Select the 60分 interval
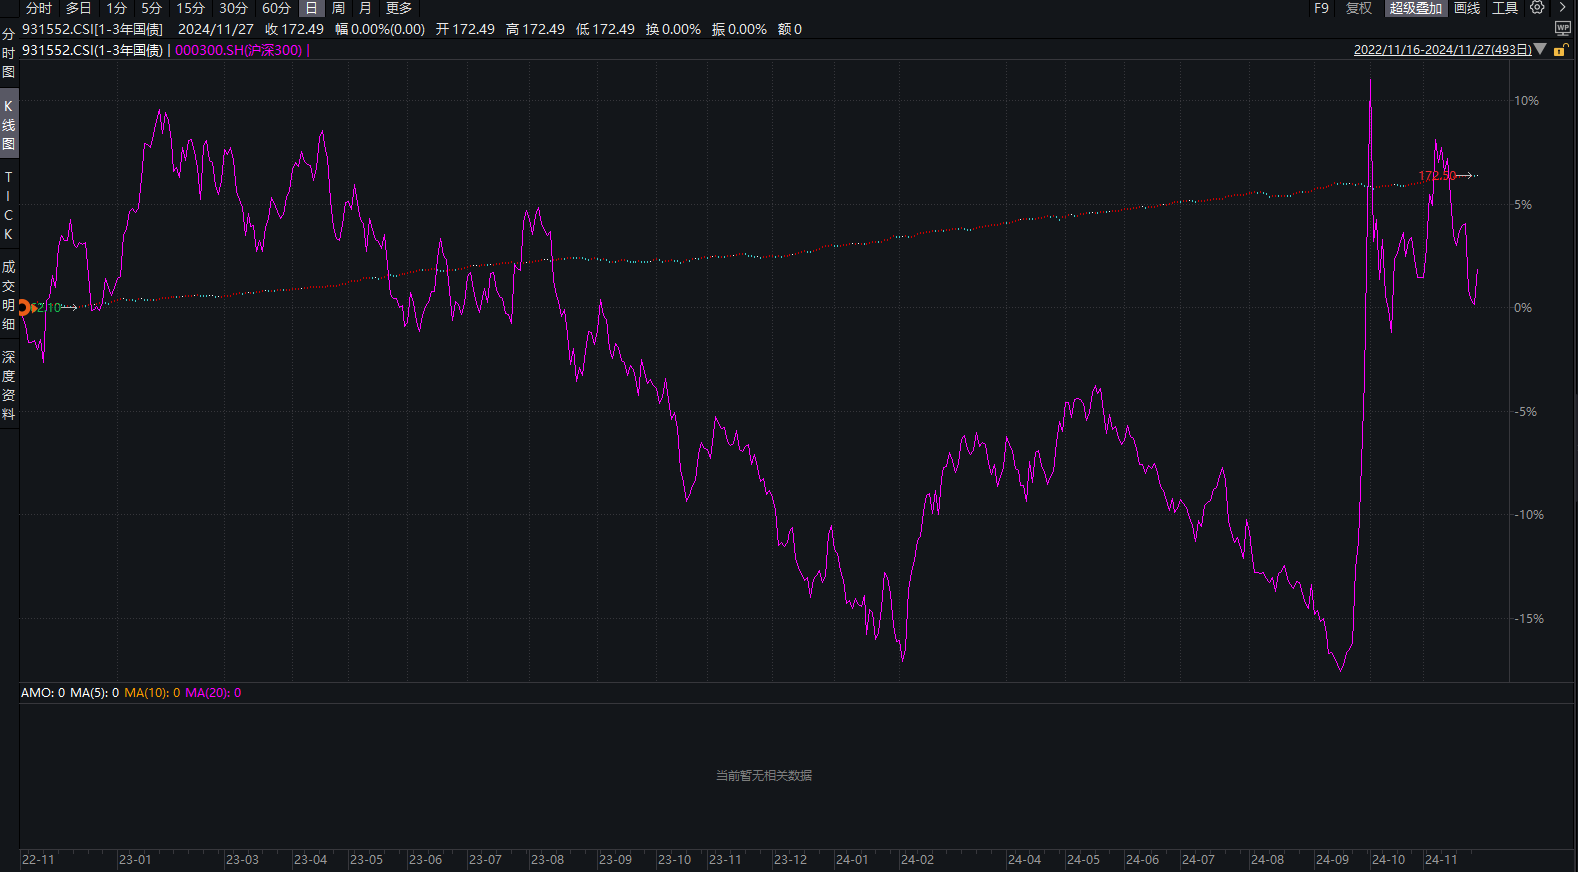The height and width of the screenshot is (872, 1578). pyautogui.click(x=277, y=8)
